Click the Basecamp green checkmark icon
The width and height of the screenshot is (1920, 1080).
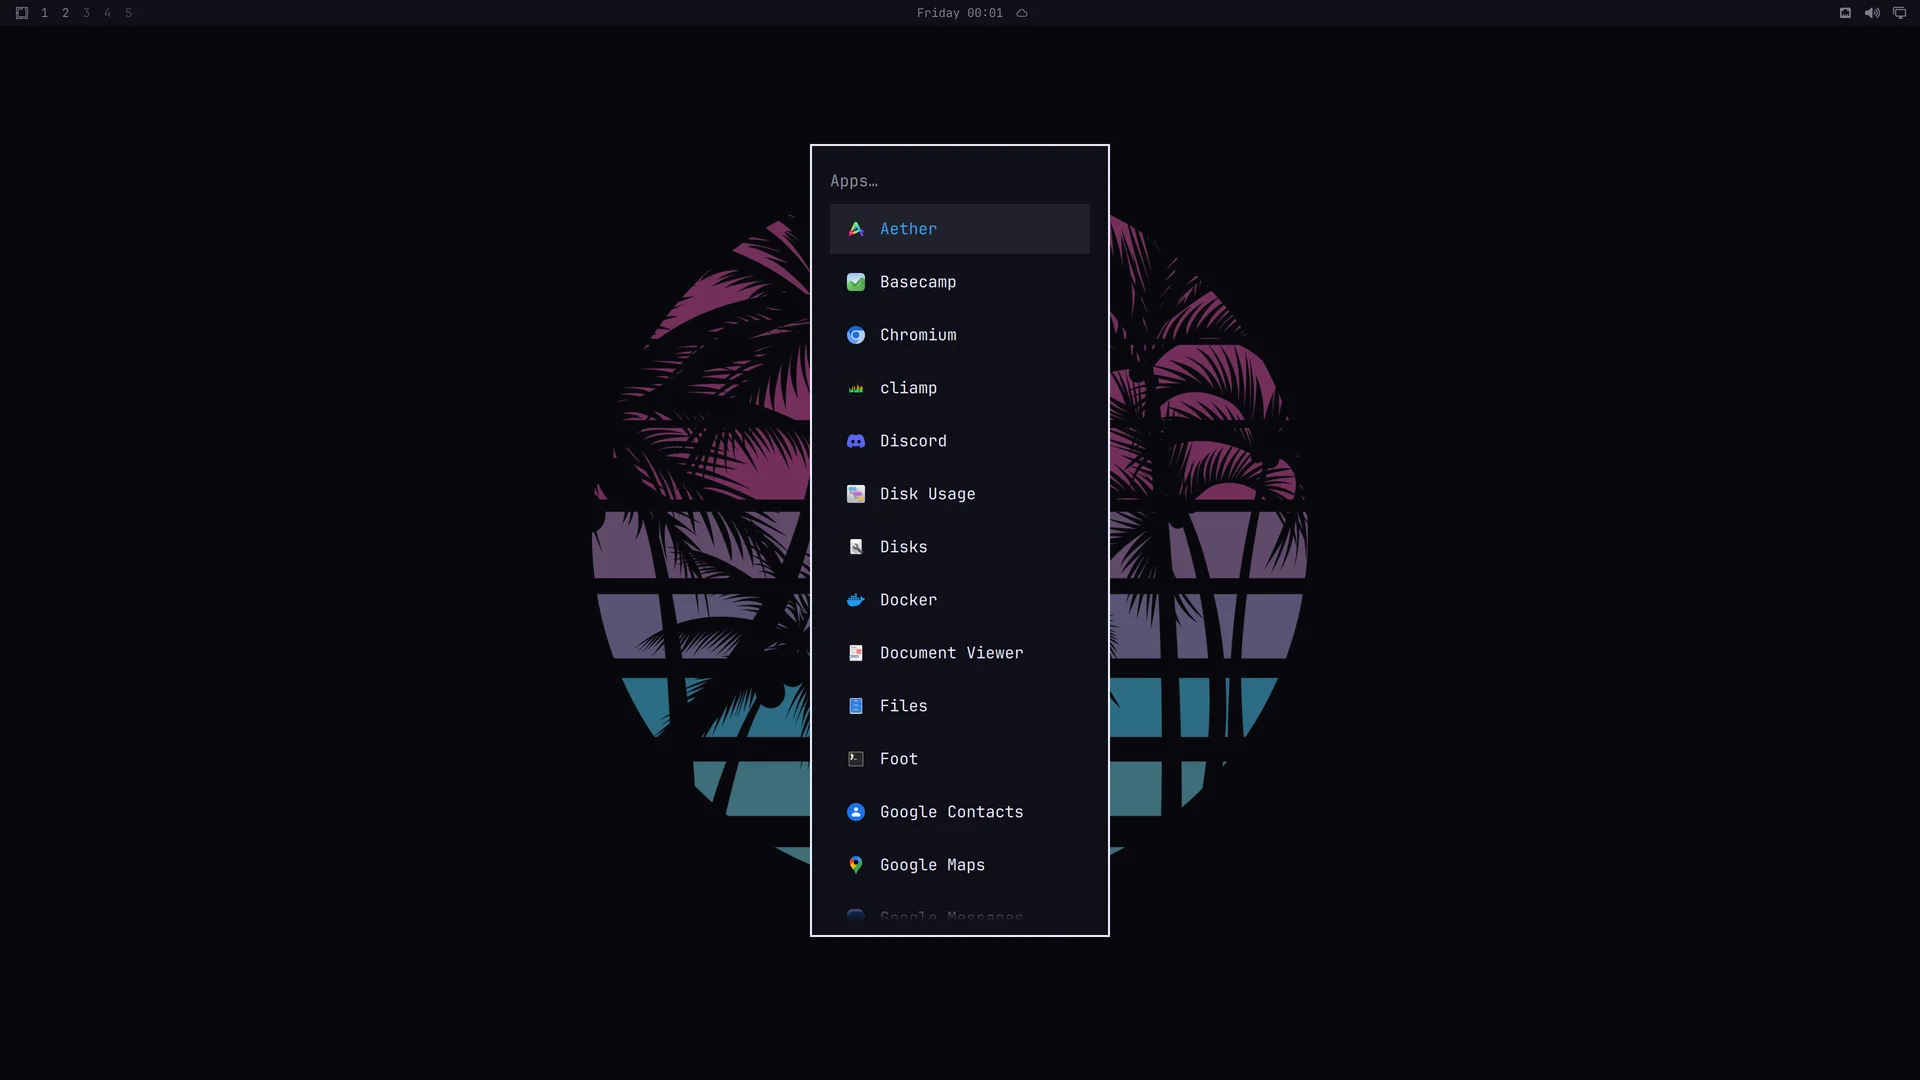[856, 282]
